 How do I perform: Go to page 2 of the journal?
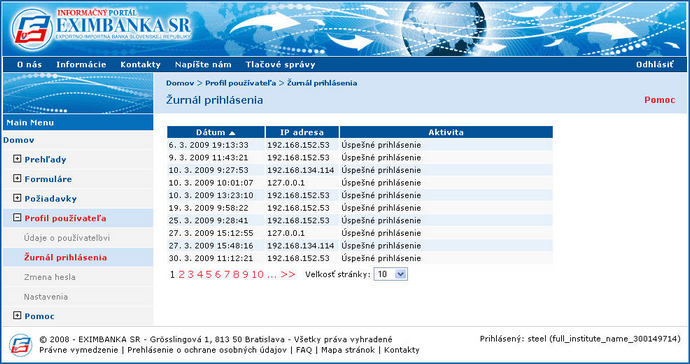[x=182, y=275]
